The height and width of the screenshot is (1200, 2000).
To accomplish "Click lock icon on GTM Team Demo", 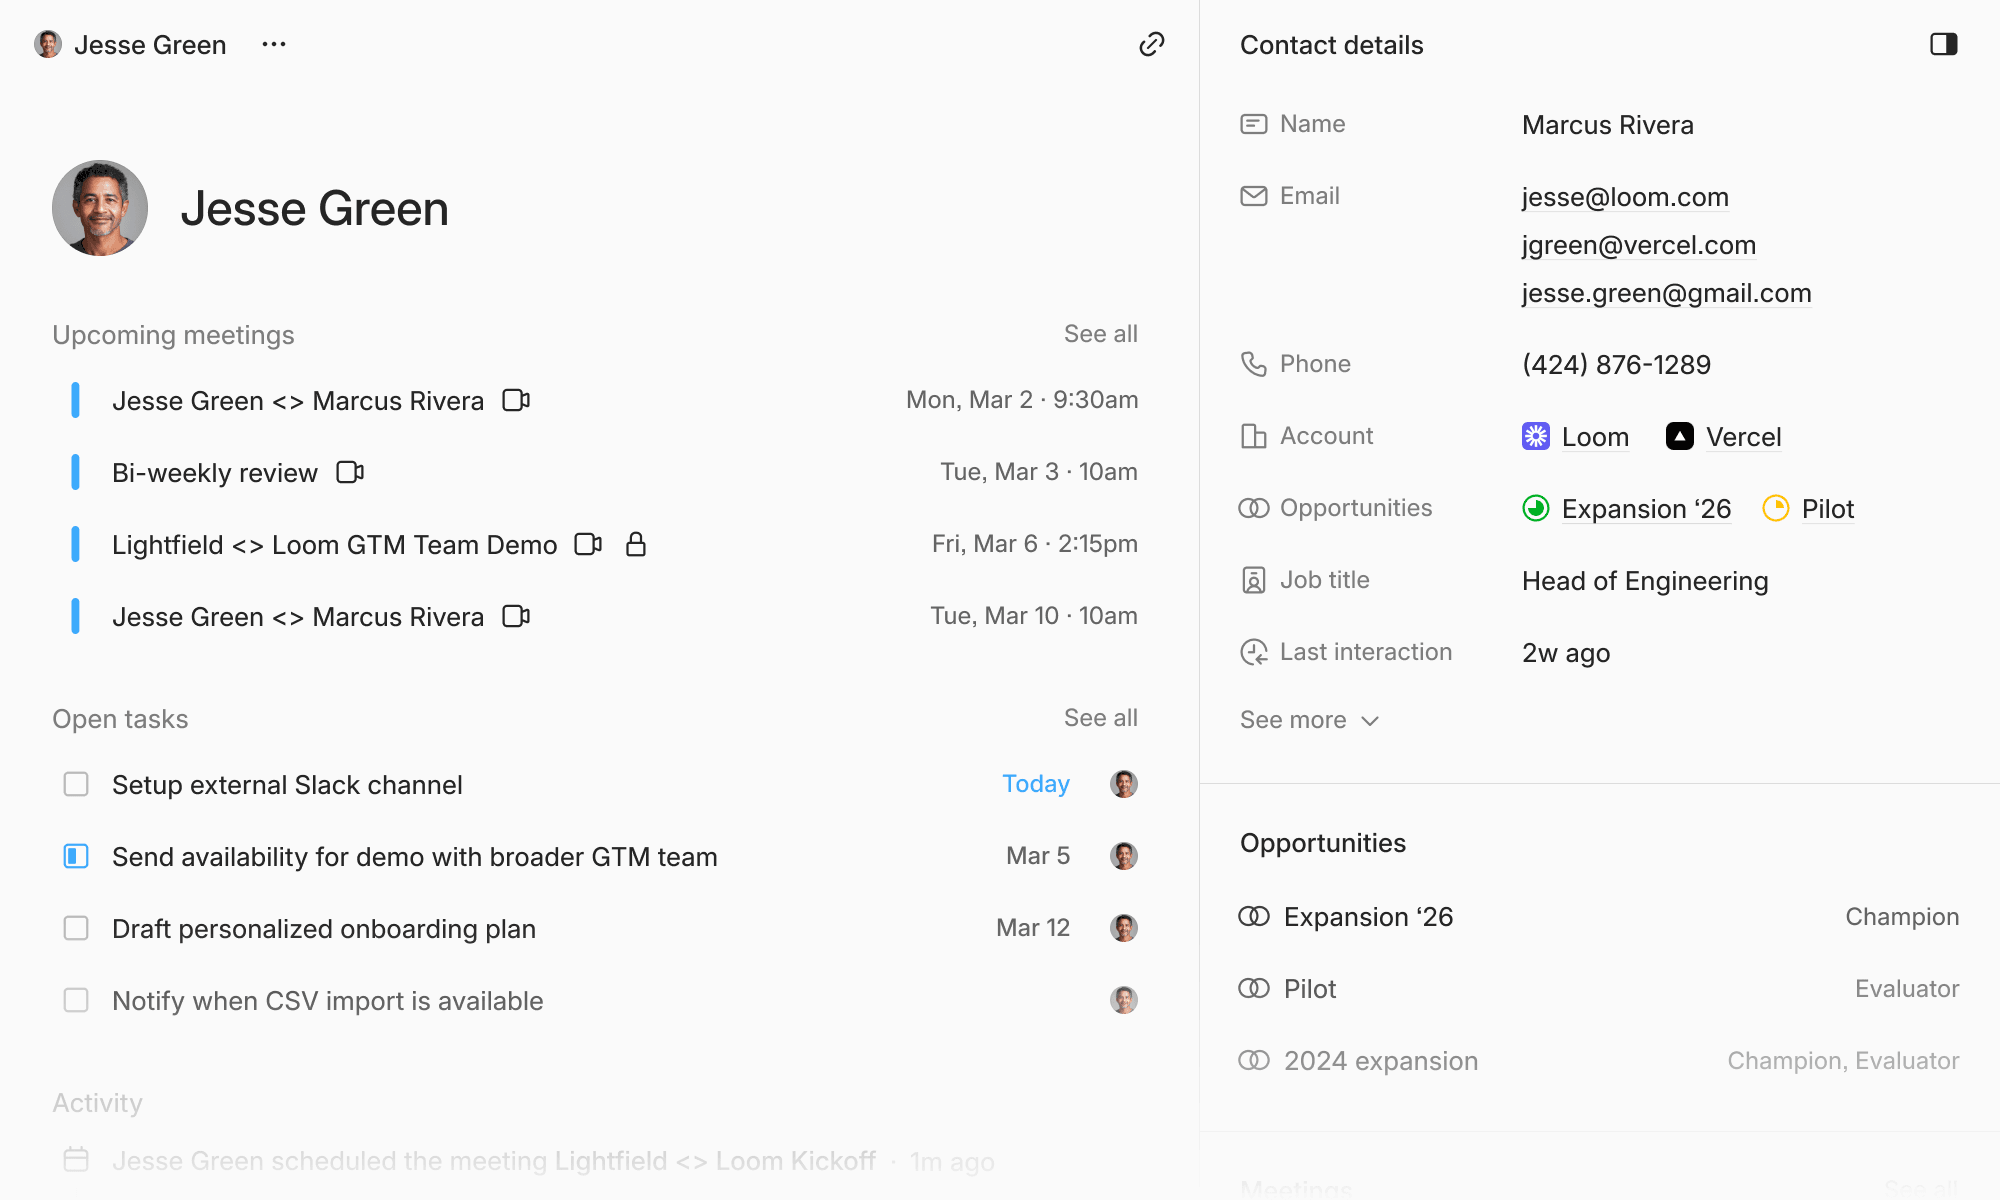I will point(636,544).
